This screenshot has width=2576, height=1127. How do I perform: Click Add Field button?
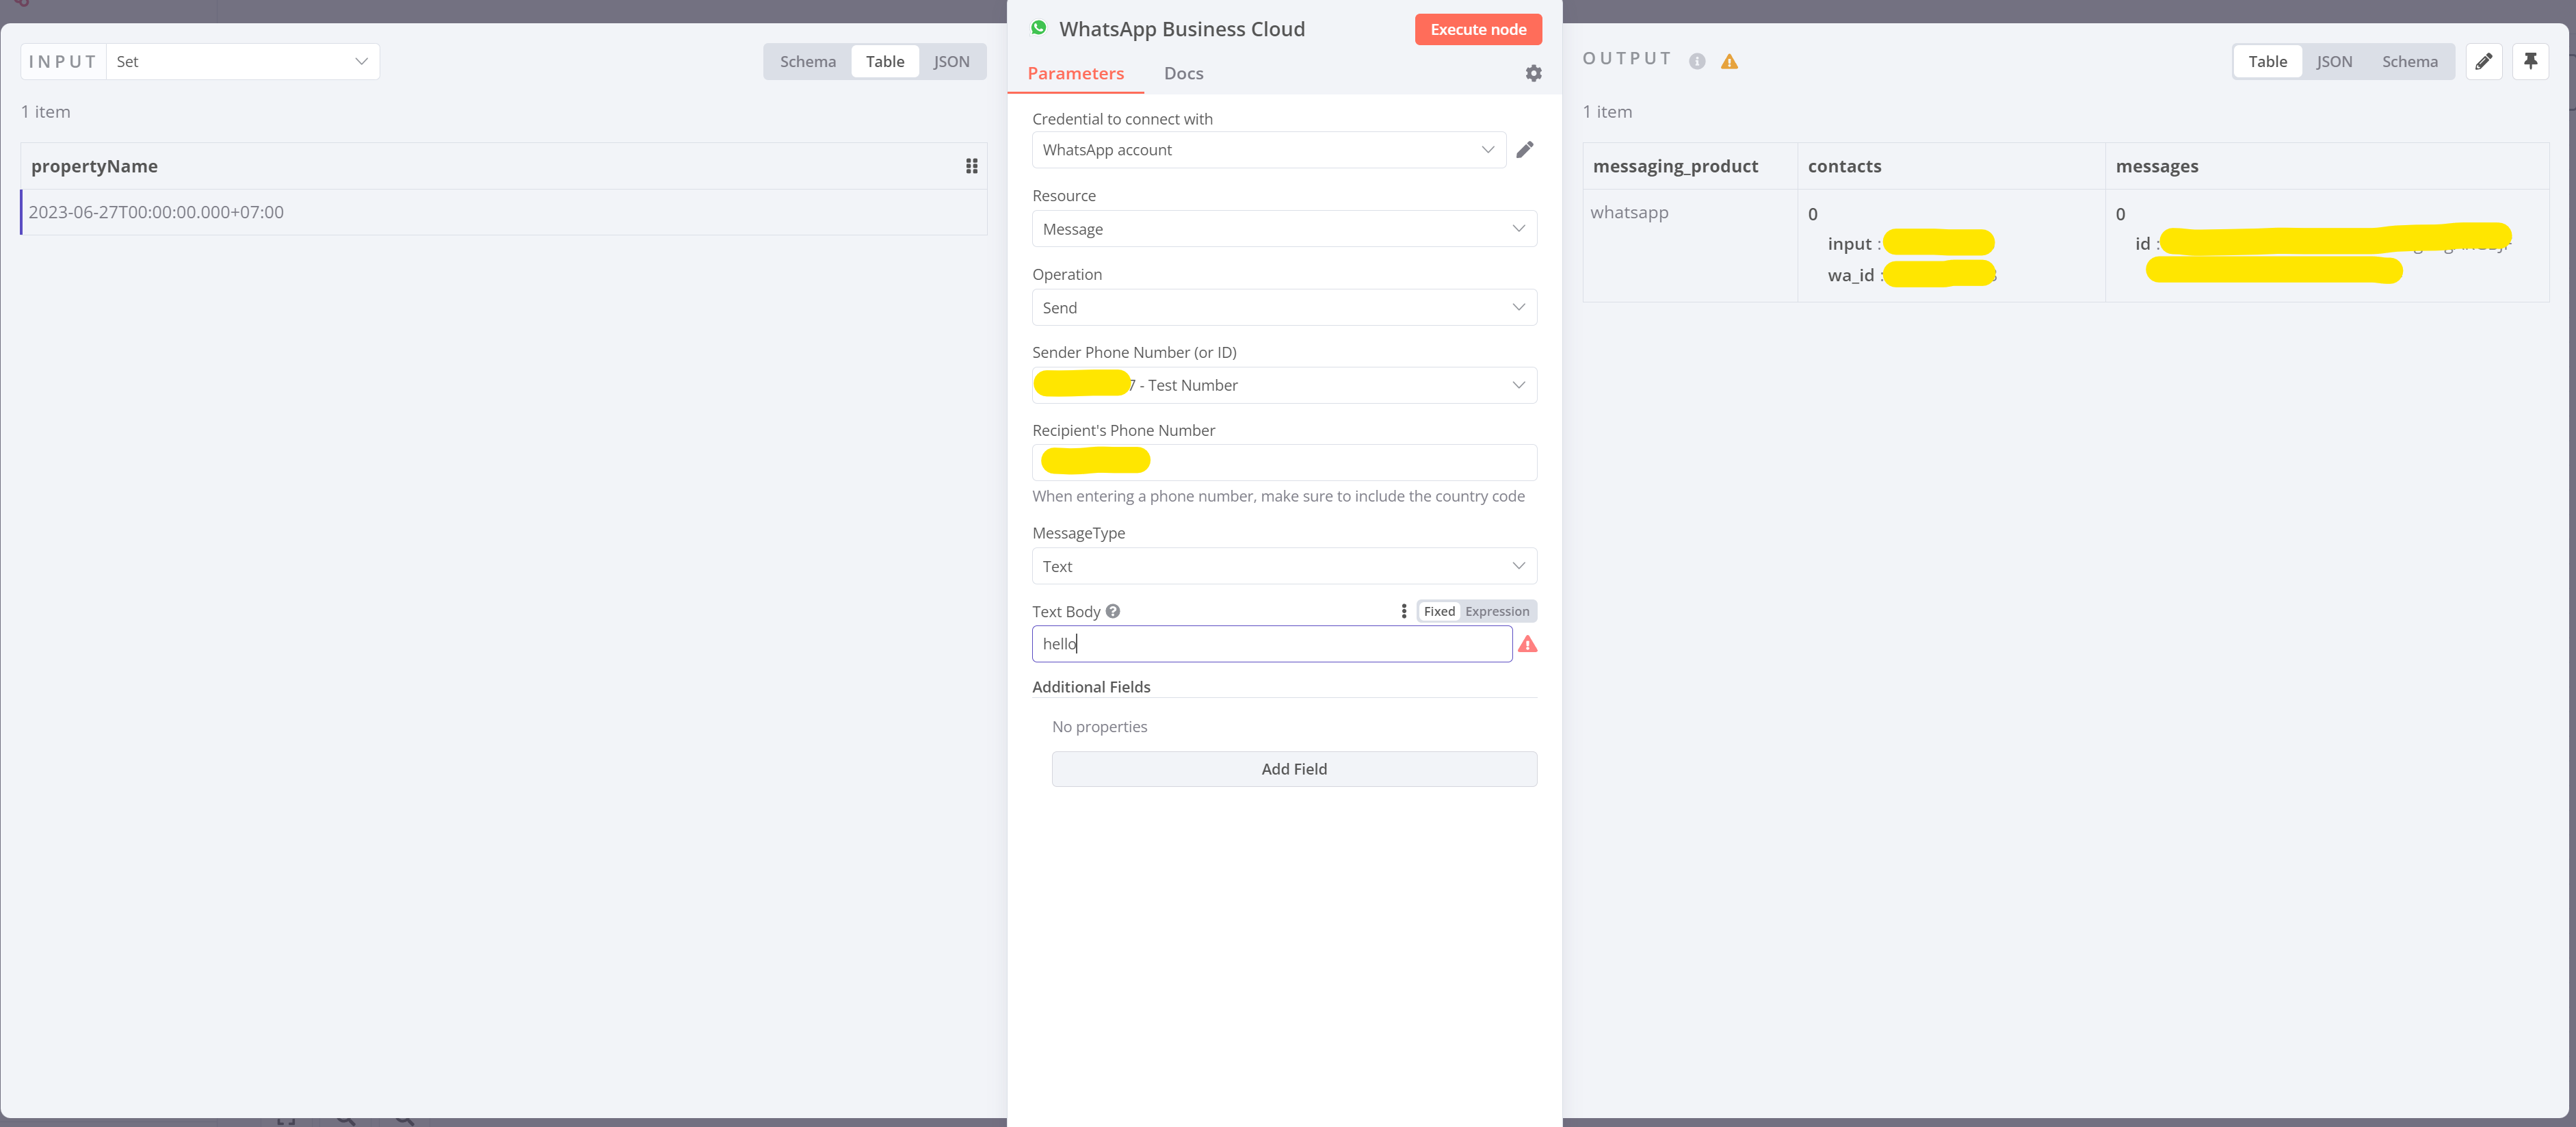1294,769
